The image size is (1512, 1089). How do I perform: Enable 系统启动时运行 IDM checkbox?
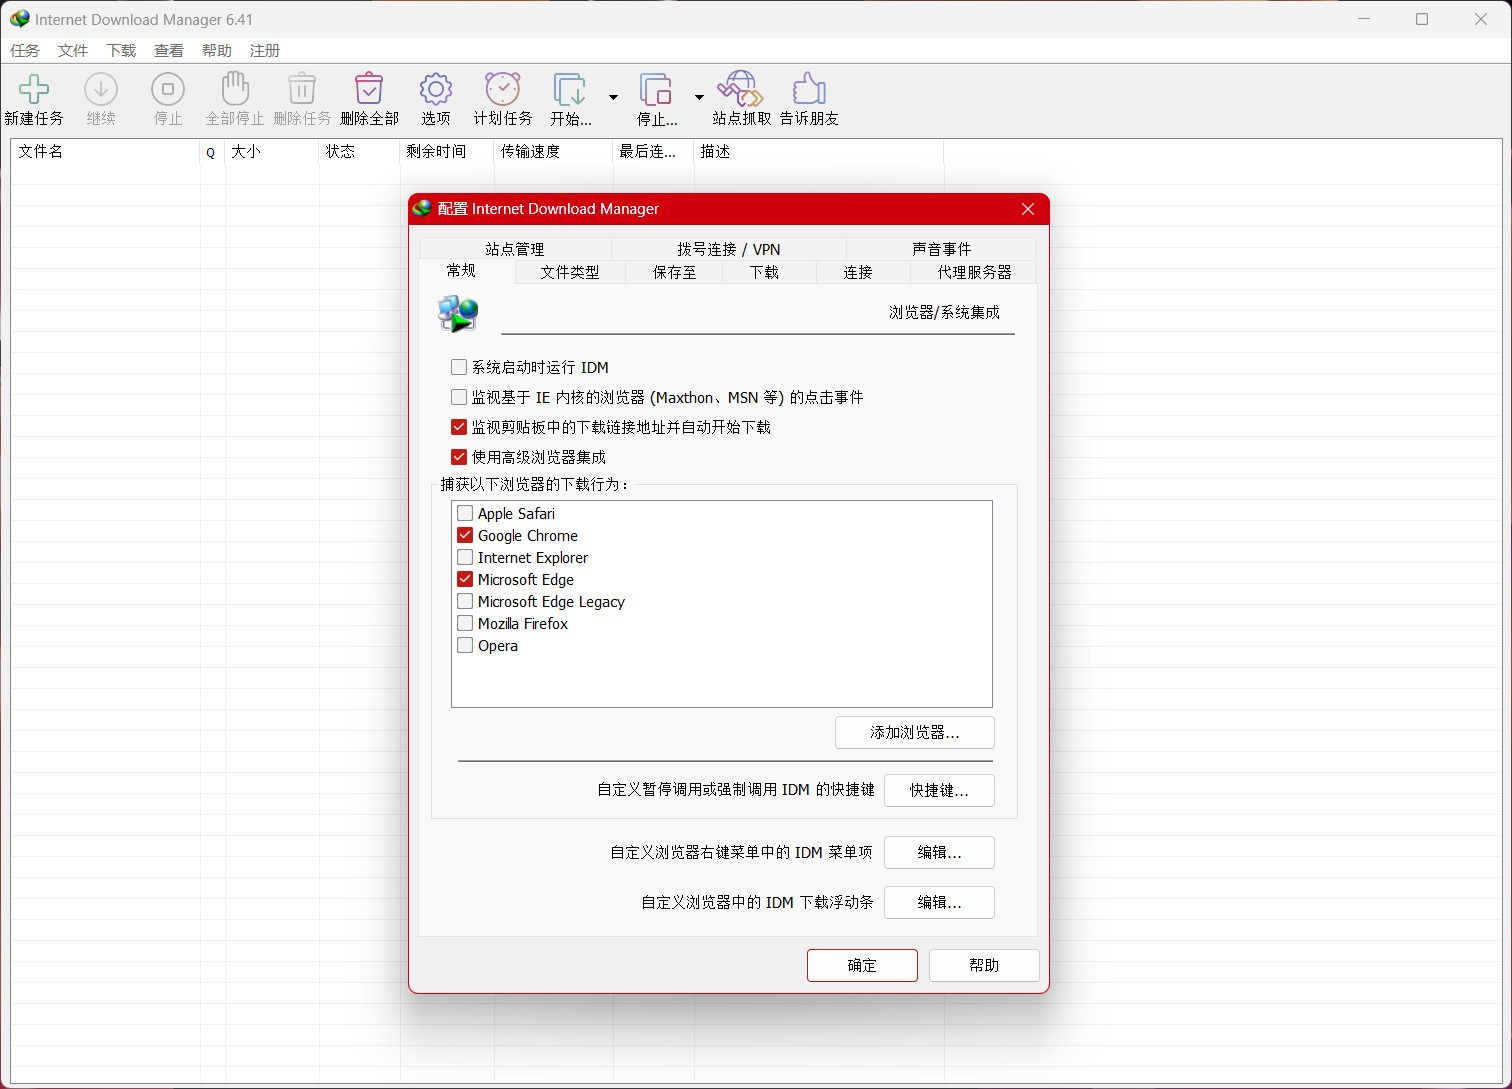[x=459, y=367]
